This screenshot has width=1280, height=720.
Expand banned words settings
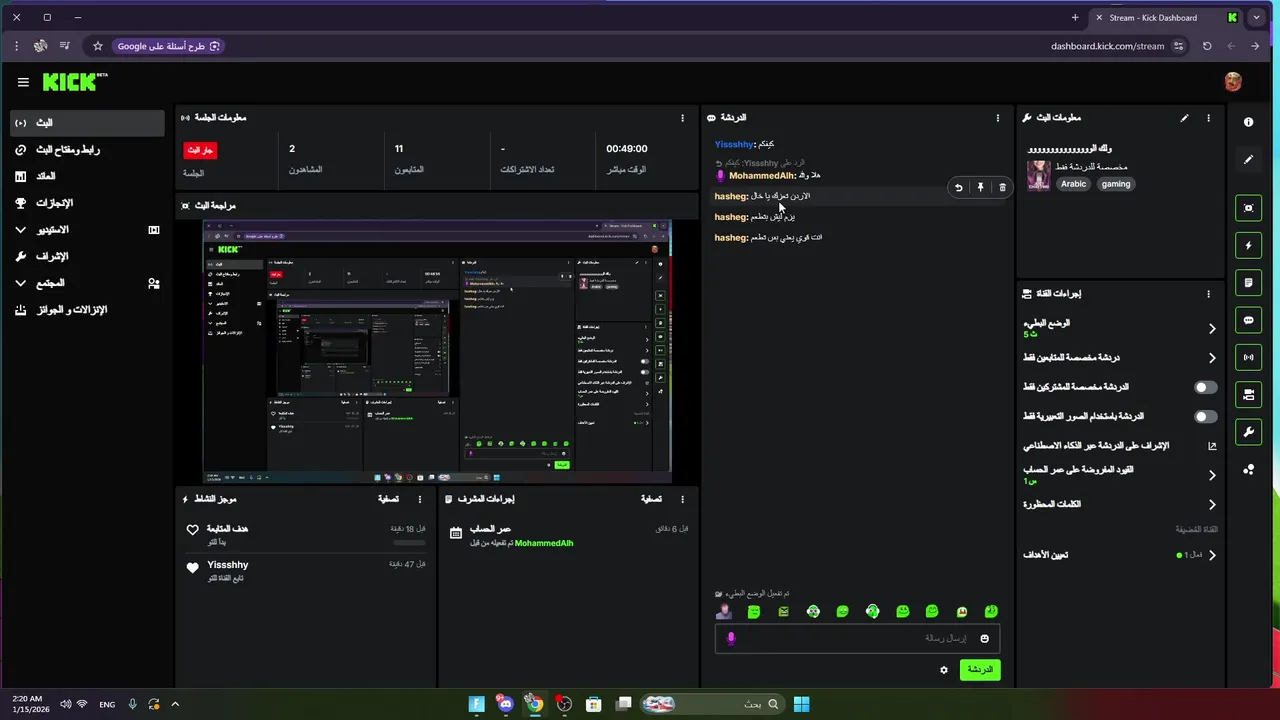click(1211, 505)
